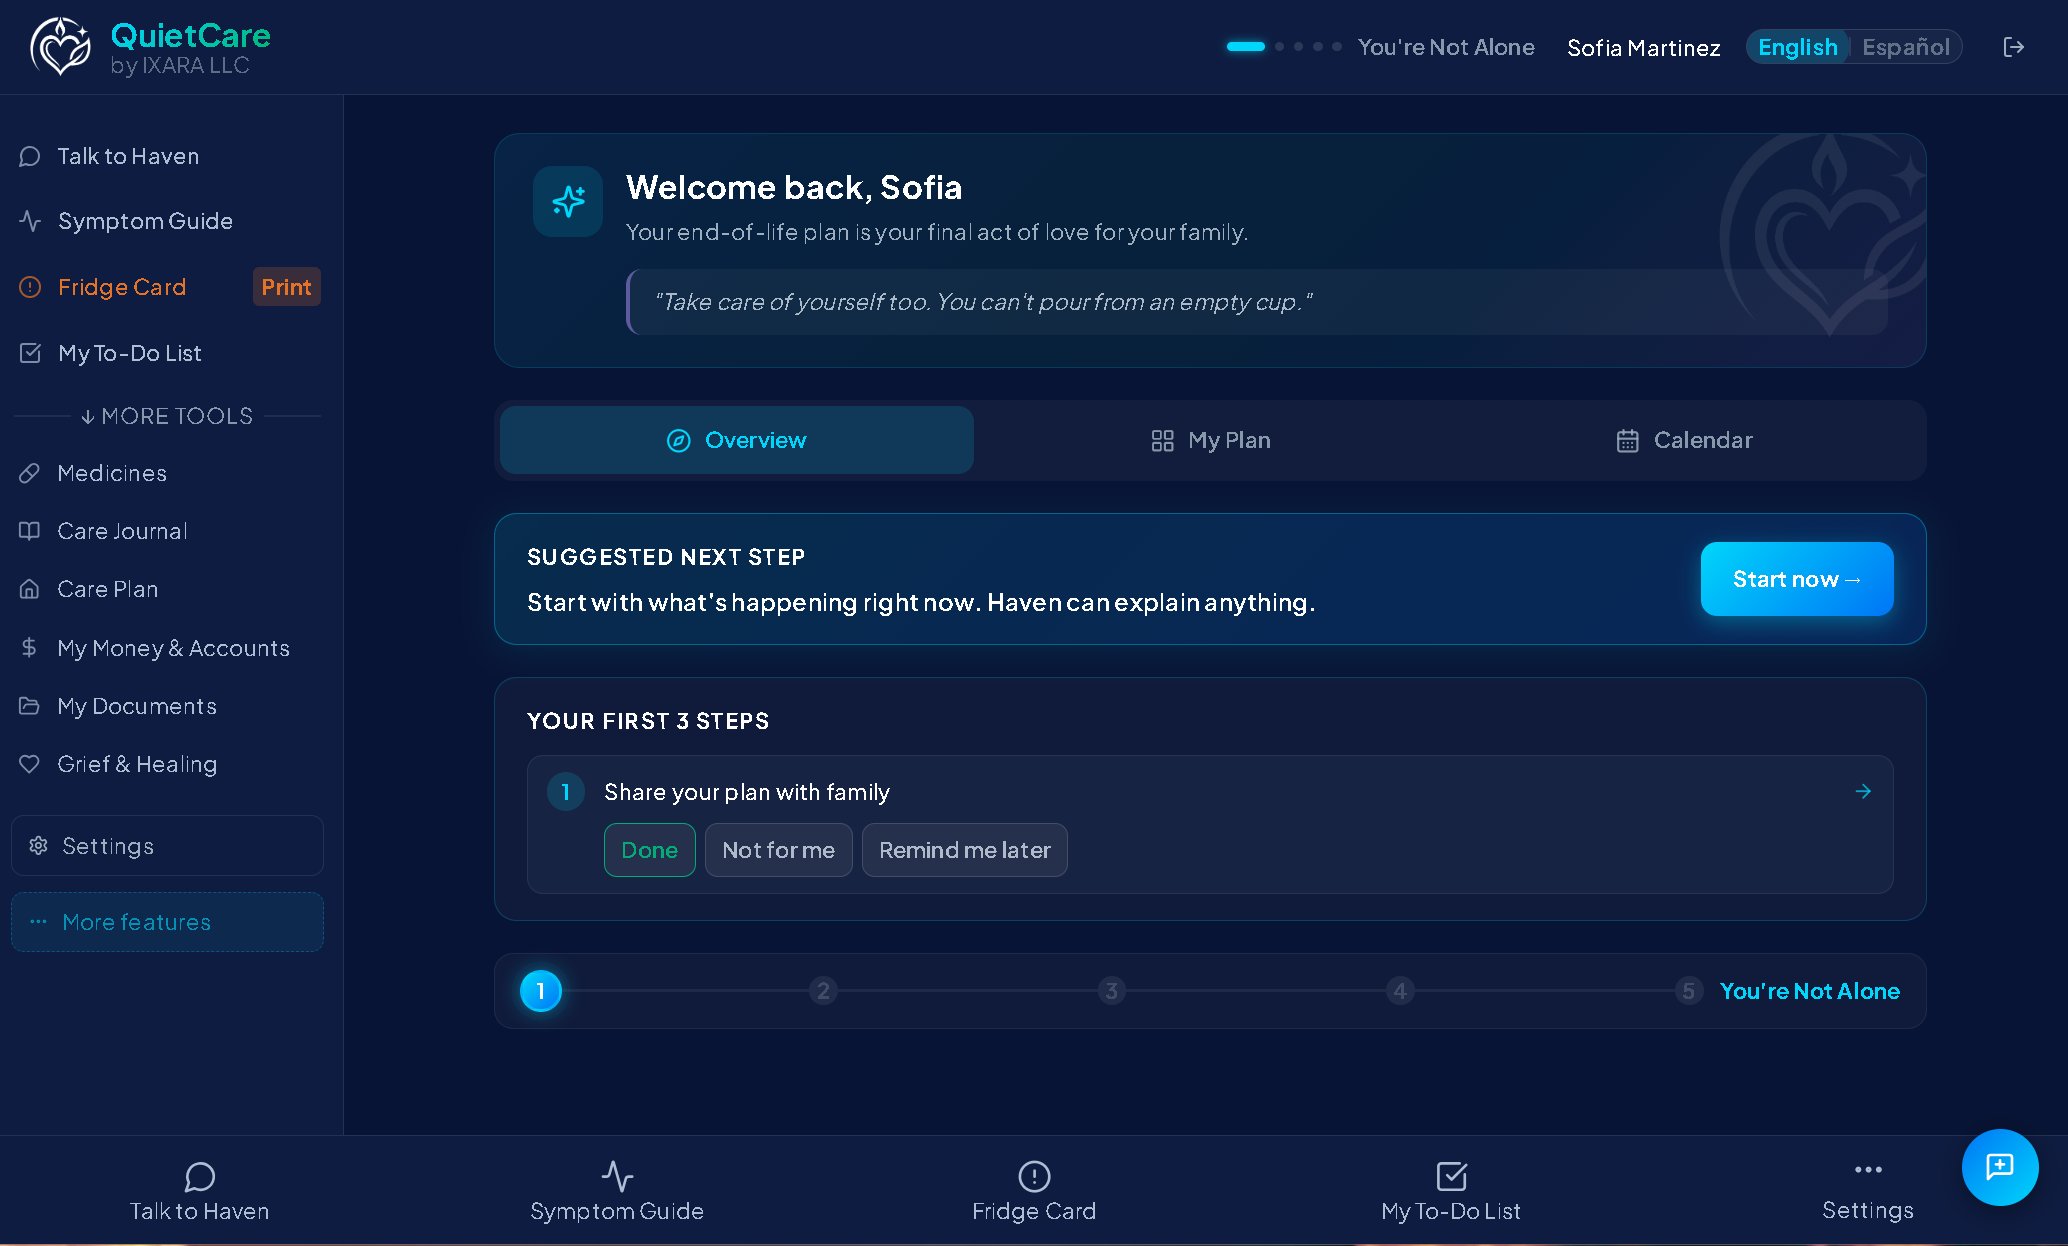Open Fridge Card from bottom bar
Viewport: 2068px width, 1246px height.
click(x=1034, y=1191)
